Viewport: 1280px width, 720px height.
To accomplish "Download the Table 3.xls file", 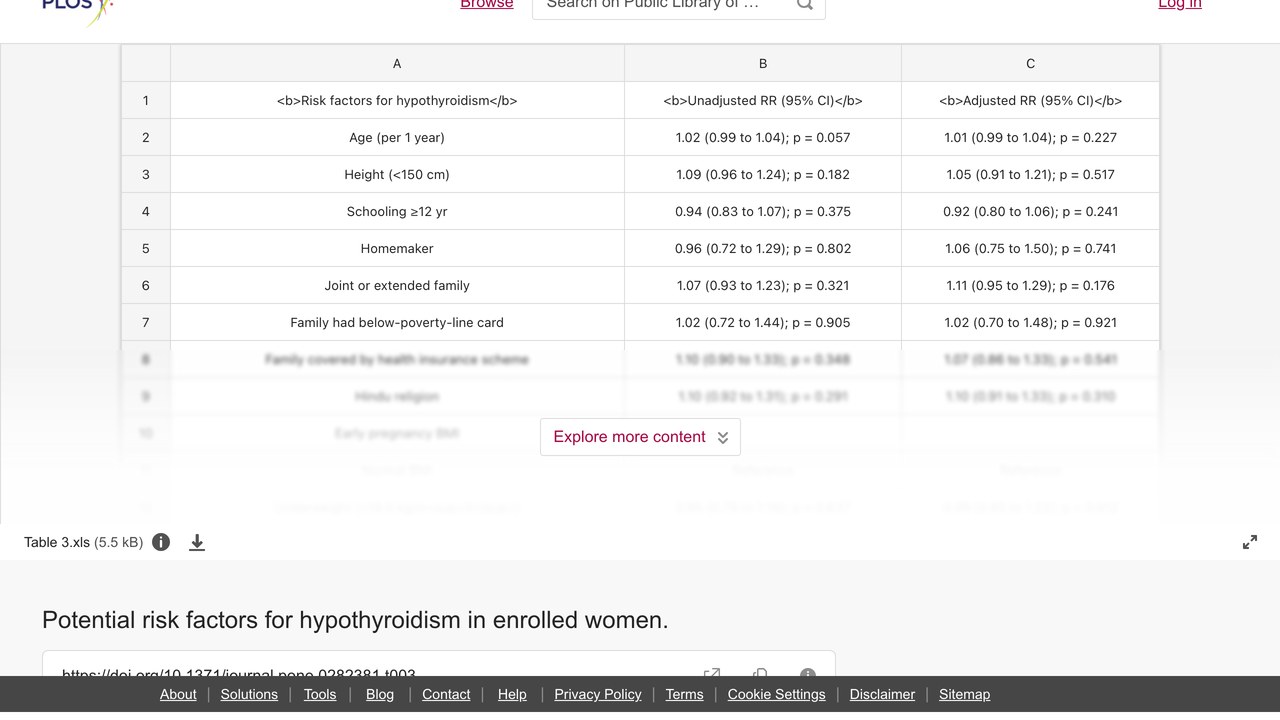I will pos(197,542).
